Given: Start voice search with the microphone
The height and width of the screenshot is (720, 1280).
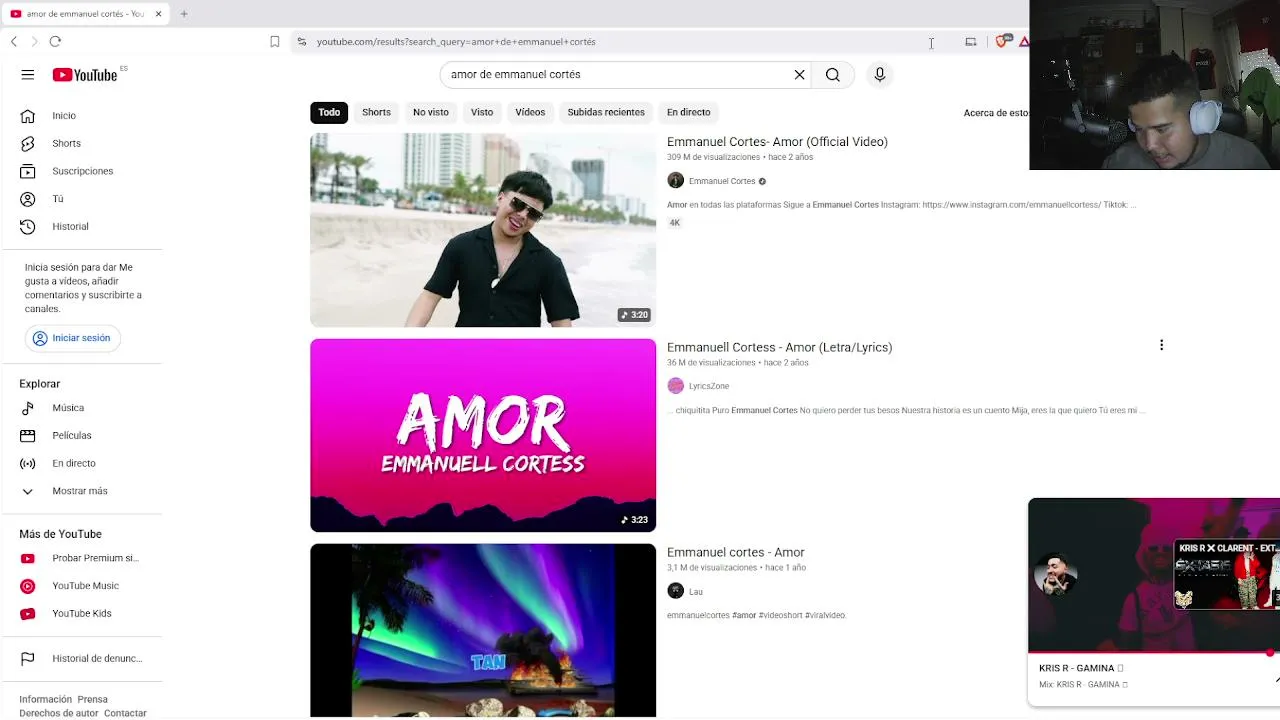Looking at the screenshot, I should (880, 75).
